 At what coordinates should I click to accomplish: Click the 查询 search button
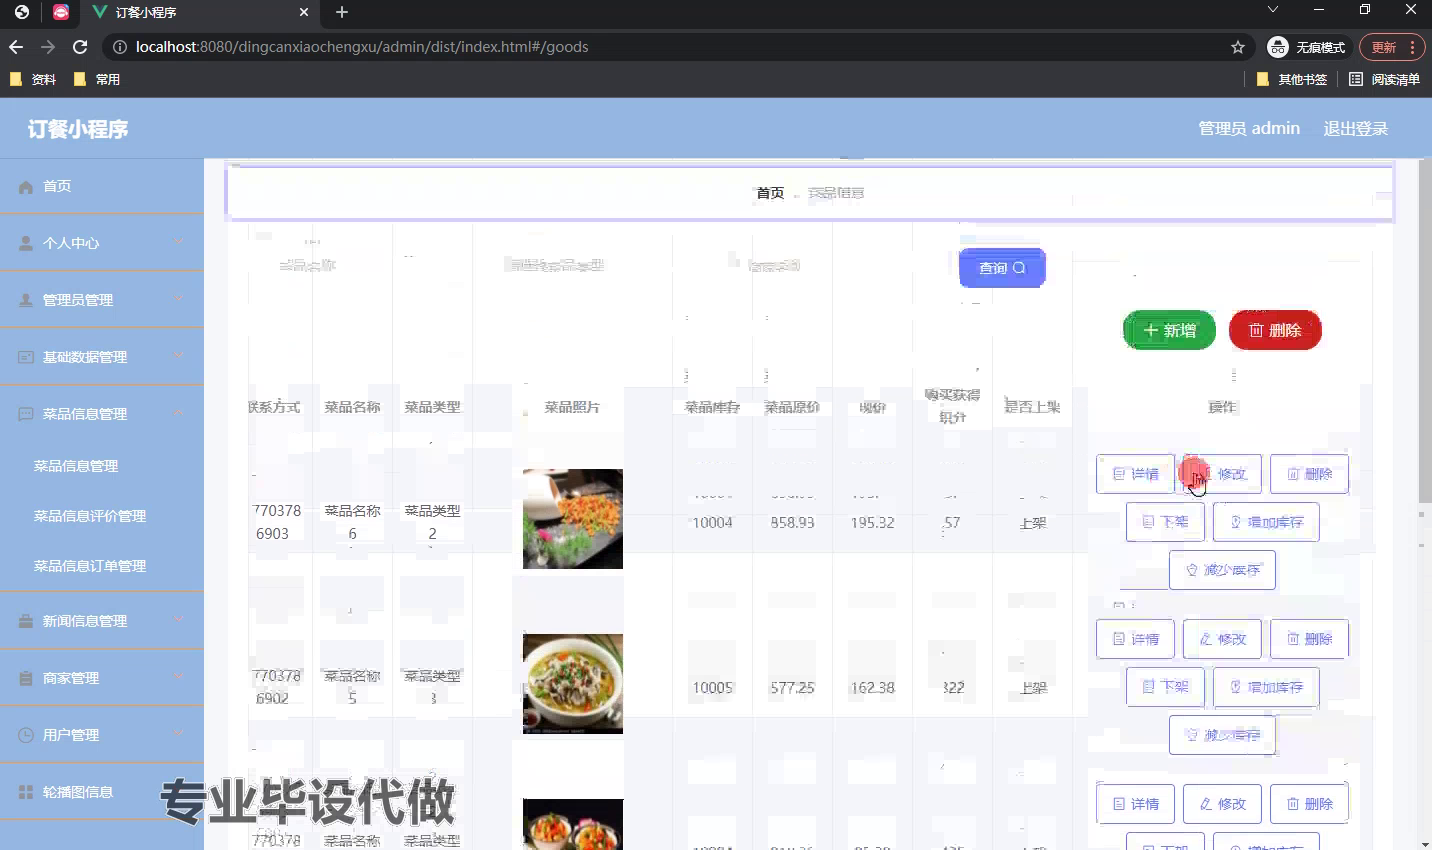(x=1002, y=268)
